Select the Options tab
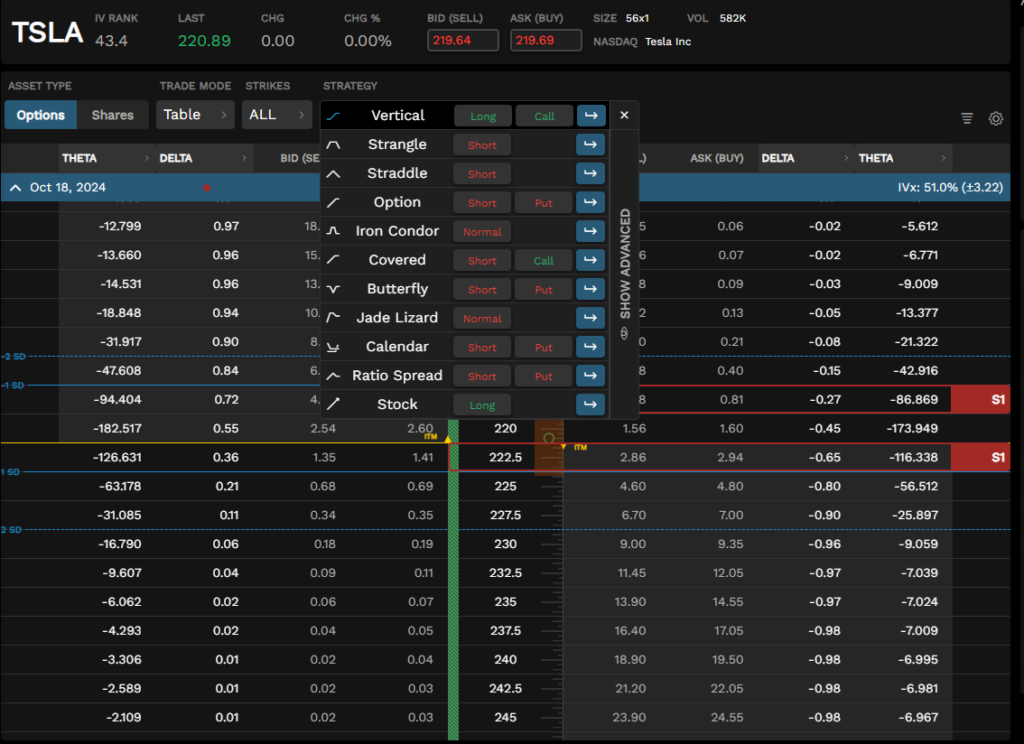1024x744 pixels. 40,115
